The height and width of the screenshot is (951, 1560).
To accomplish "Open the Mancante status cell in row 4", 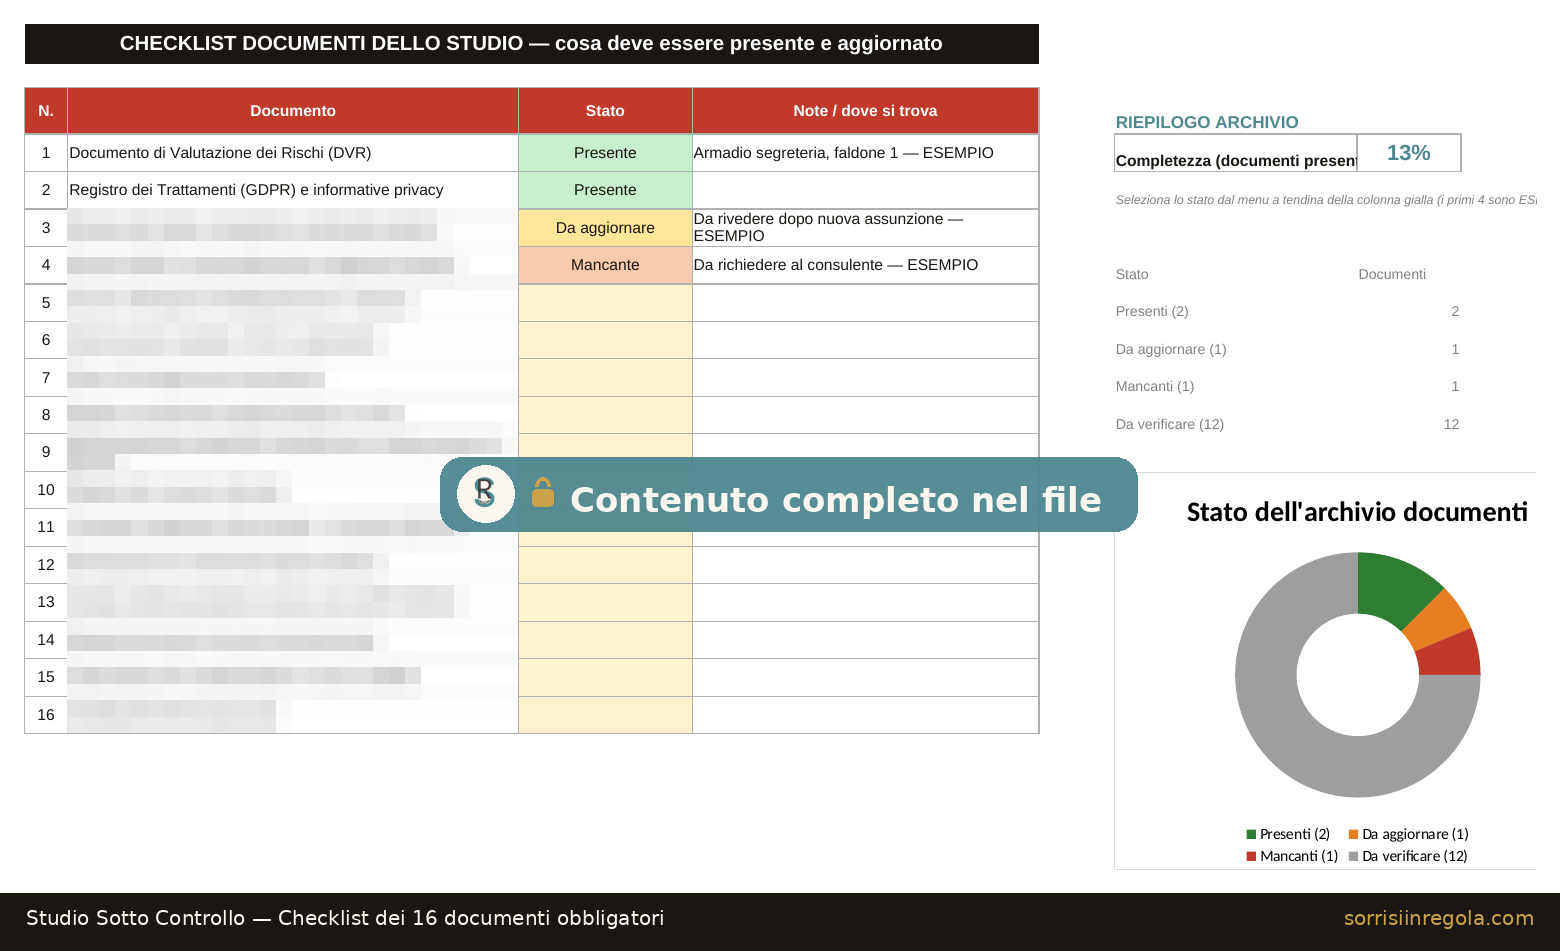I will point(605,265).
